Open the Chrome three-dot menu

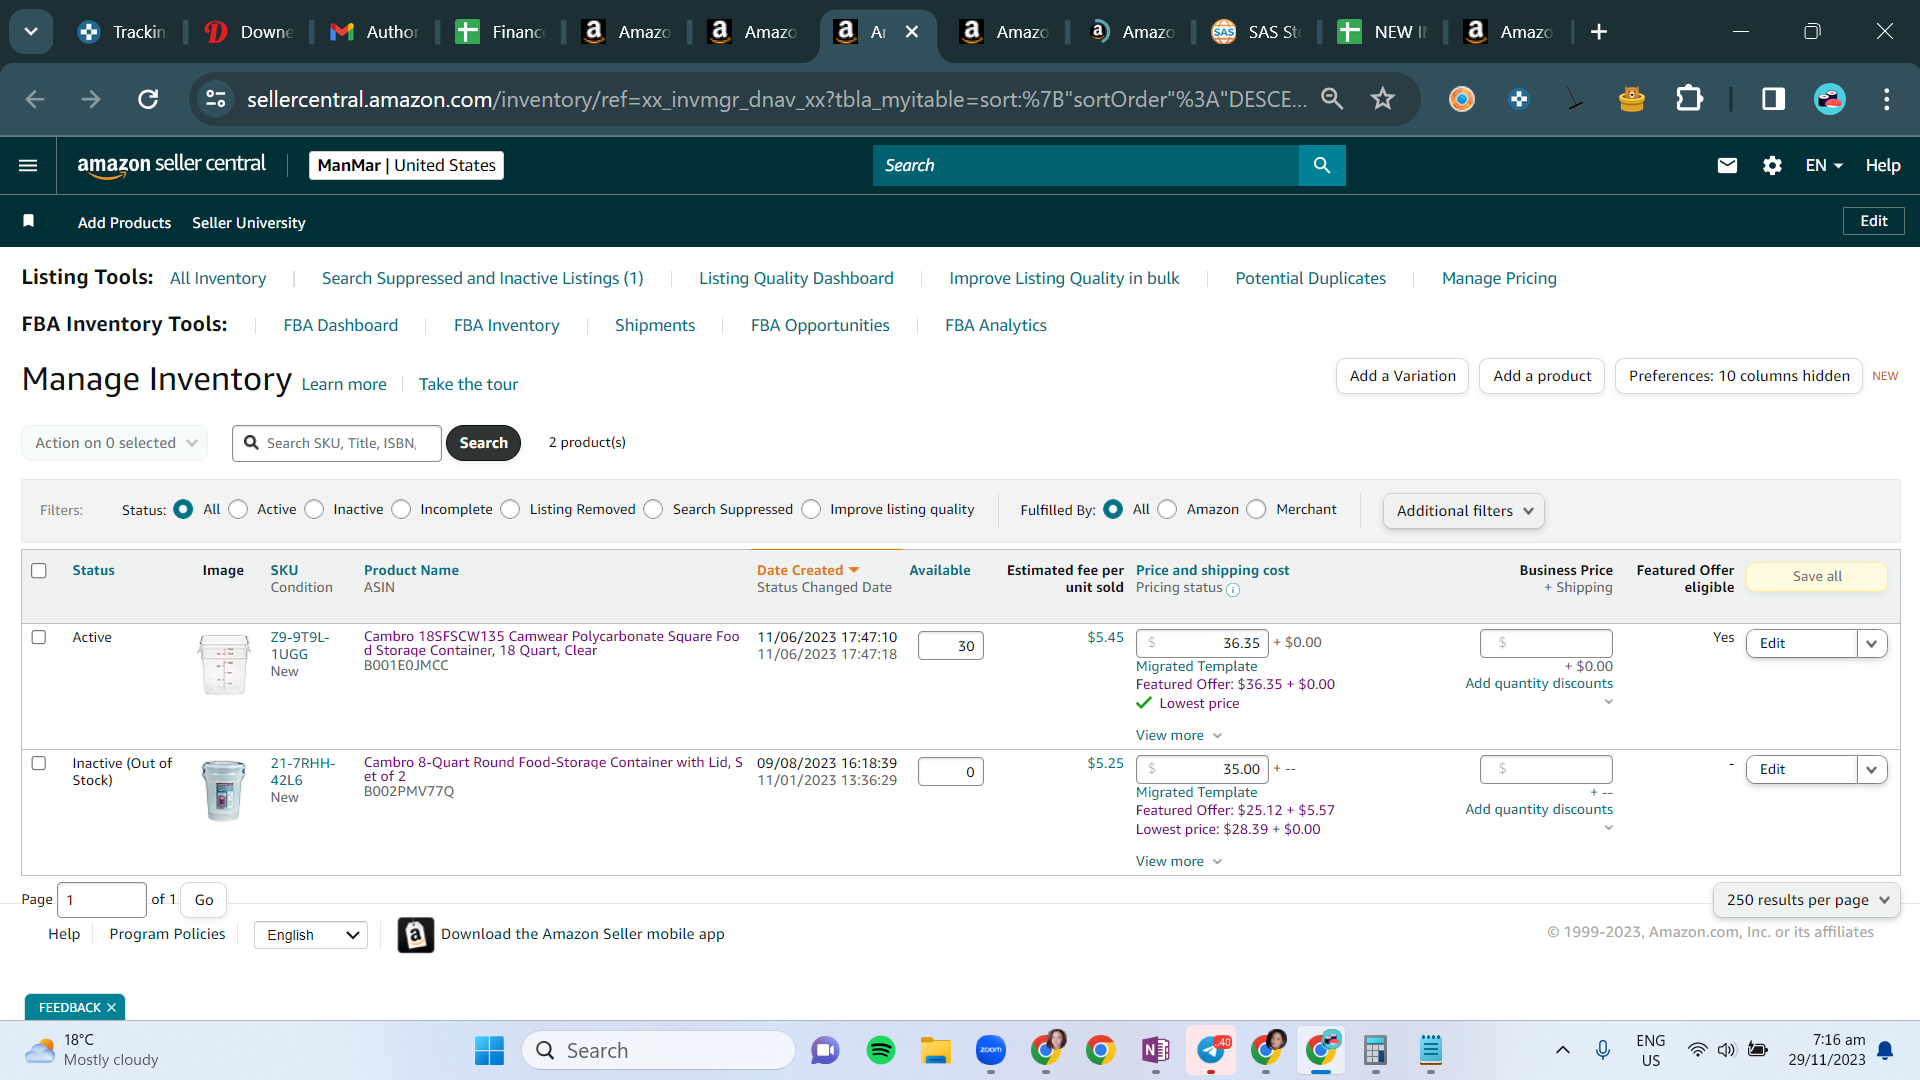tap(1887, 99)
